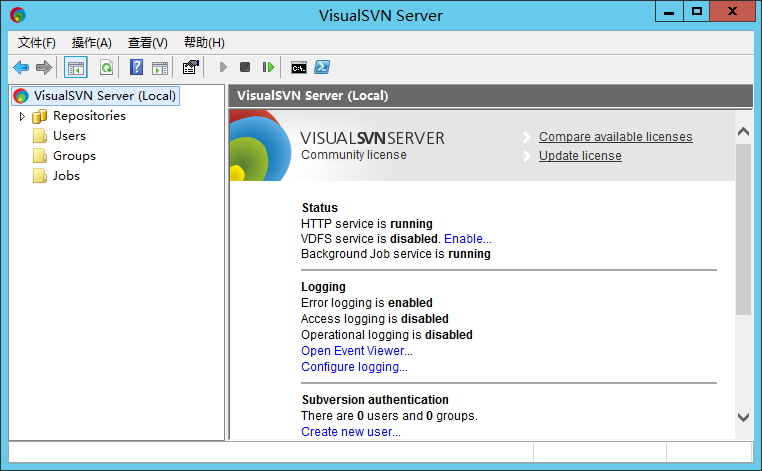Image resolution: width=762 pixels, height=471 pixels.
Task: Click the 'Logging' section heading
Action: pyautogui.click(x=323, y=287)
